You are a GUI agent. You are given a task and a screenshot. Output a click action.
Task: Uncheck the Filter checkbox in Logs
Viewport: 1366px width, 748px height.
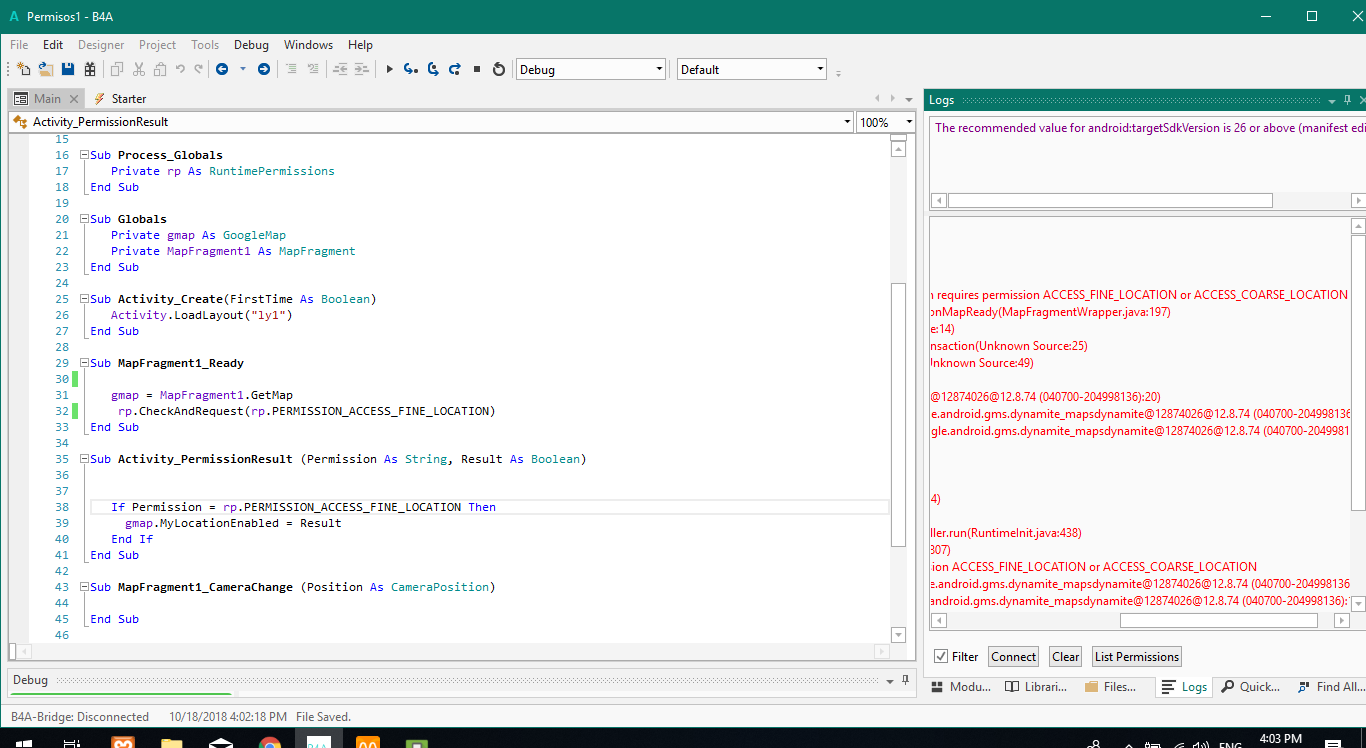tap(941, 657)
